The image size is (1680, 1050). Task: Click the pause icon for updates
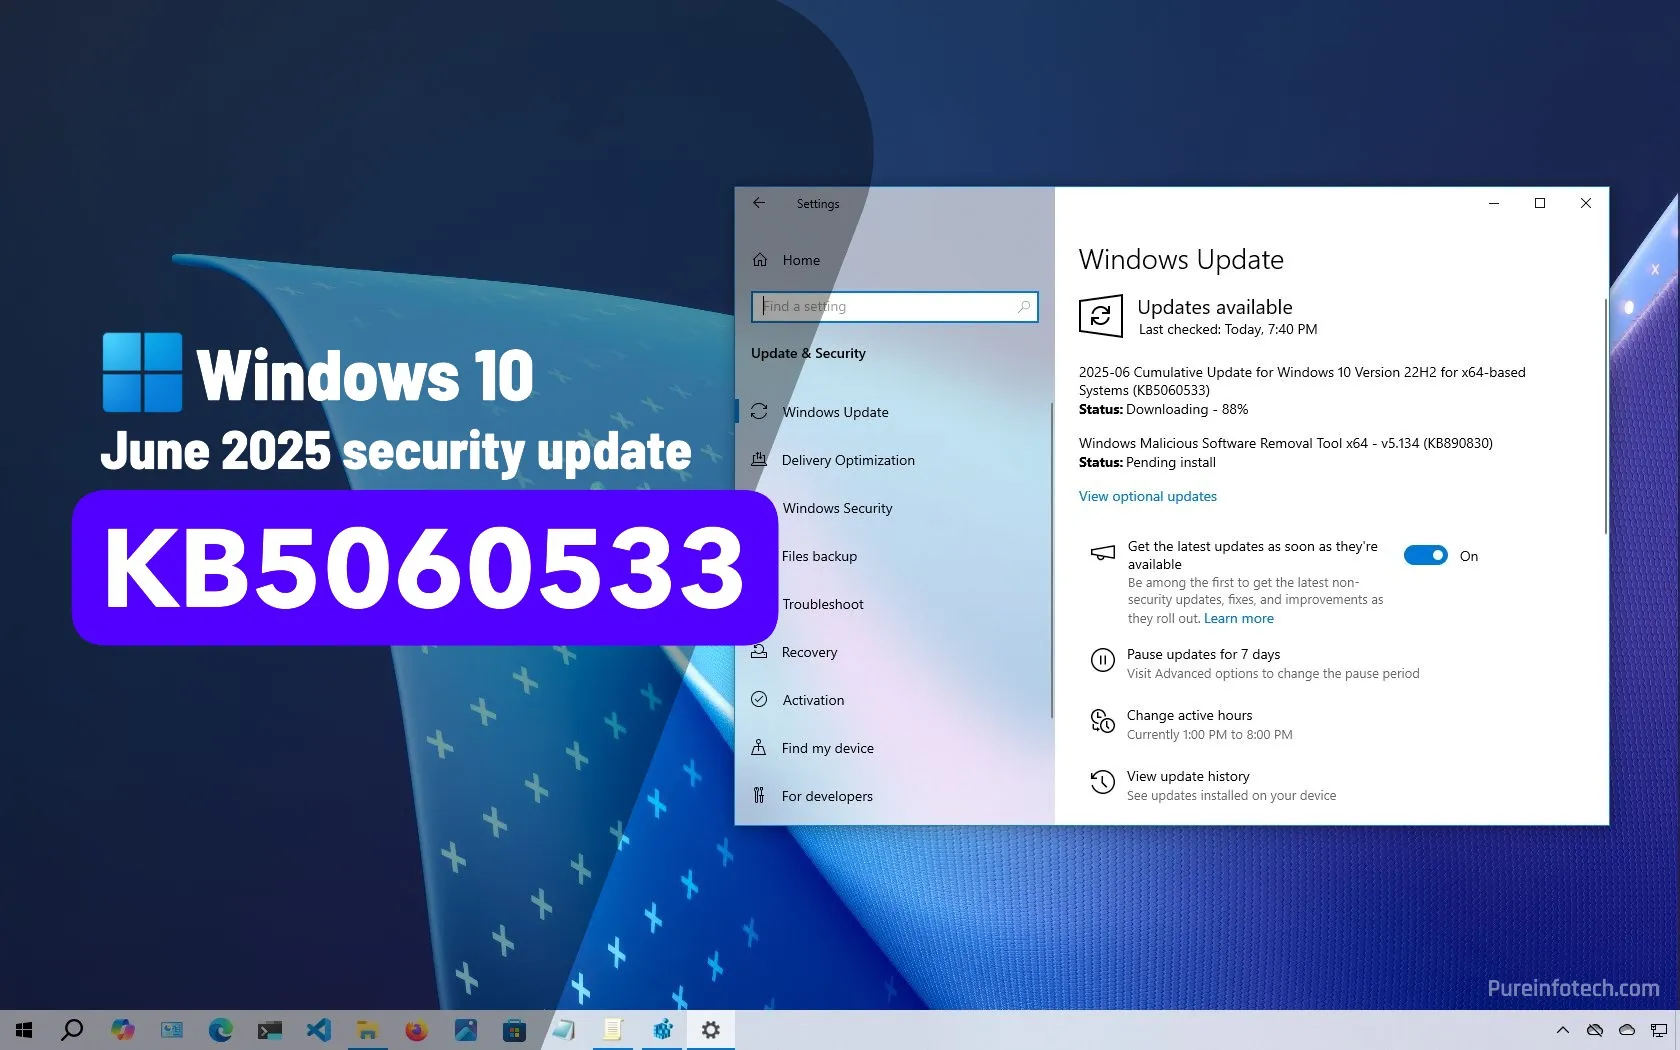point(1102,660)
